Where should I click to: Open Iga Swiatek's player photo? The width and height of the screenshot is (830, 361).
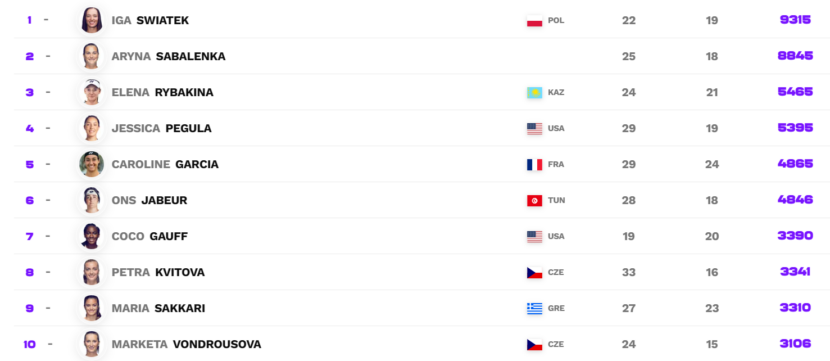(92, 20)
